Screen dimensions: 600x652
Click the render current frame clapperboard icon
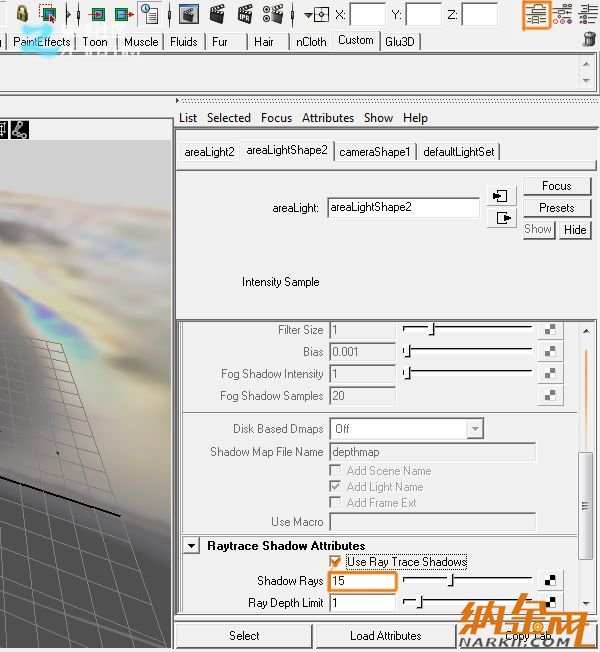tap(216, 14)
